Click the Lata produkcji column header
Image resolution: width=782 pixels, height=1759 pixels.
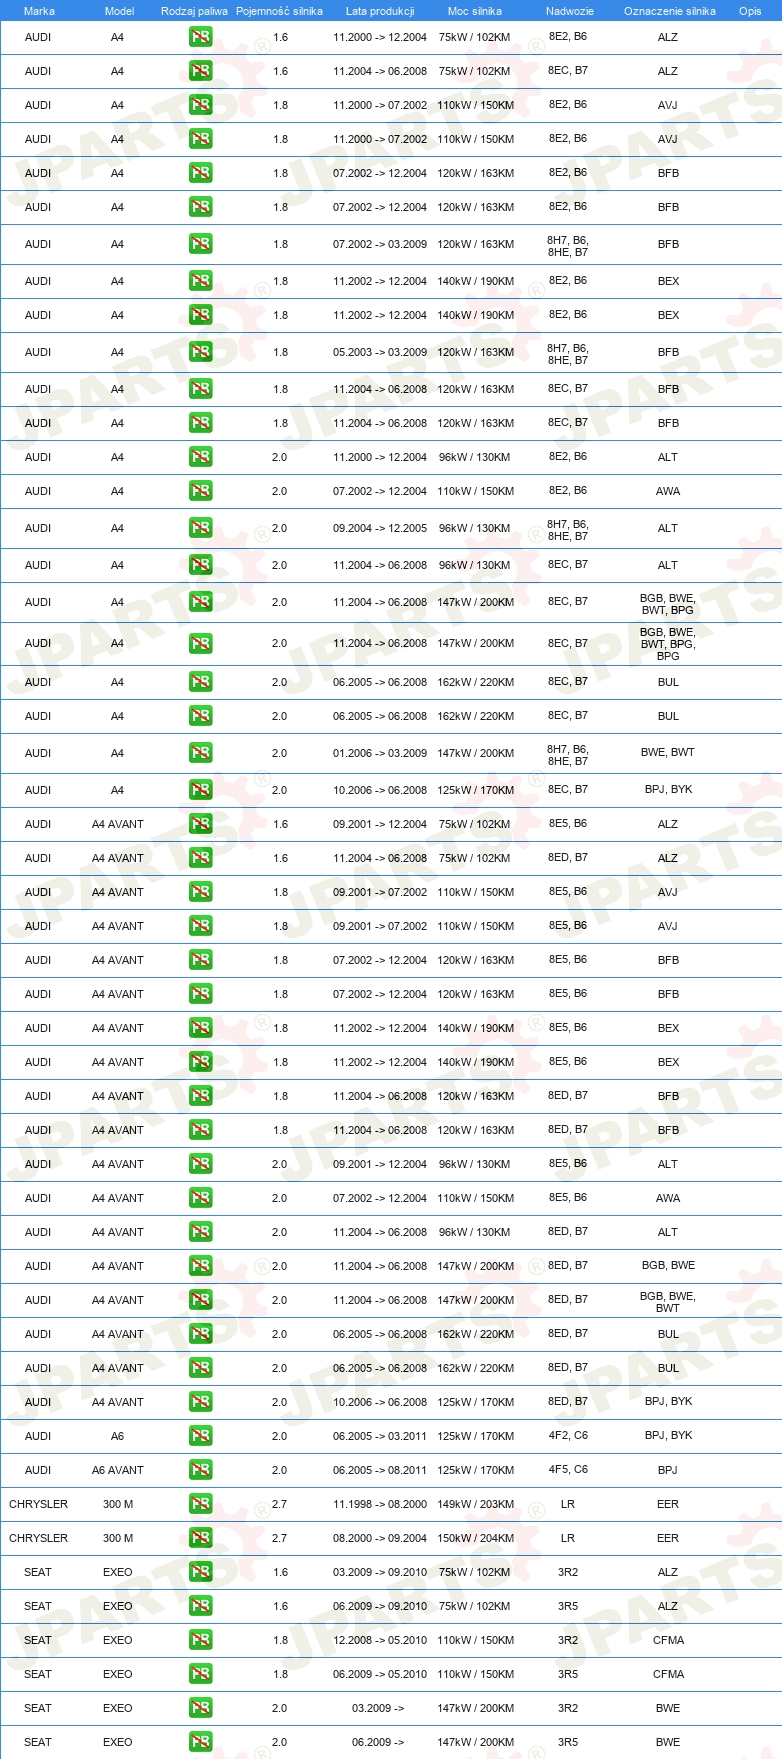380,11
